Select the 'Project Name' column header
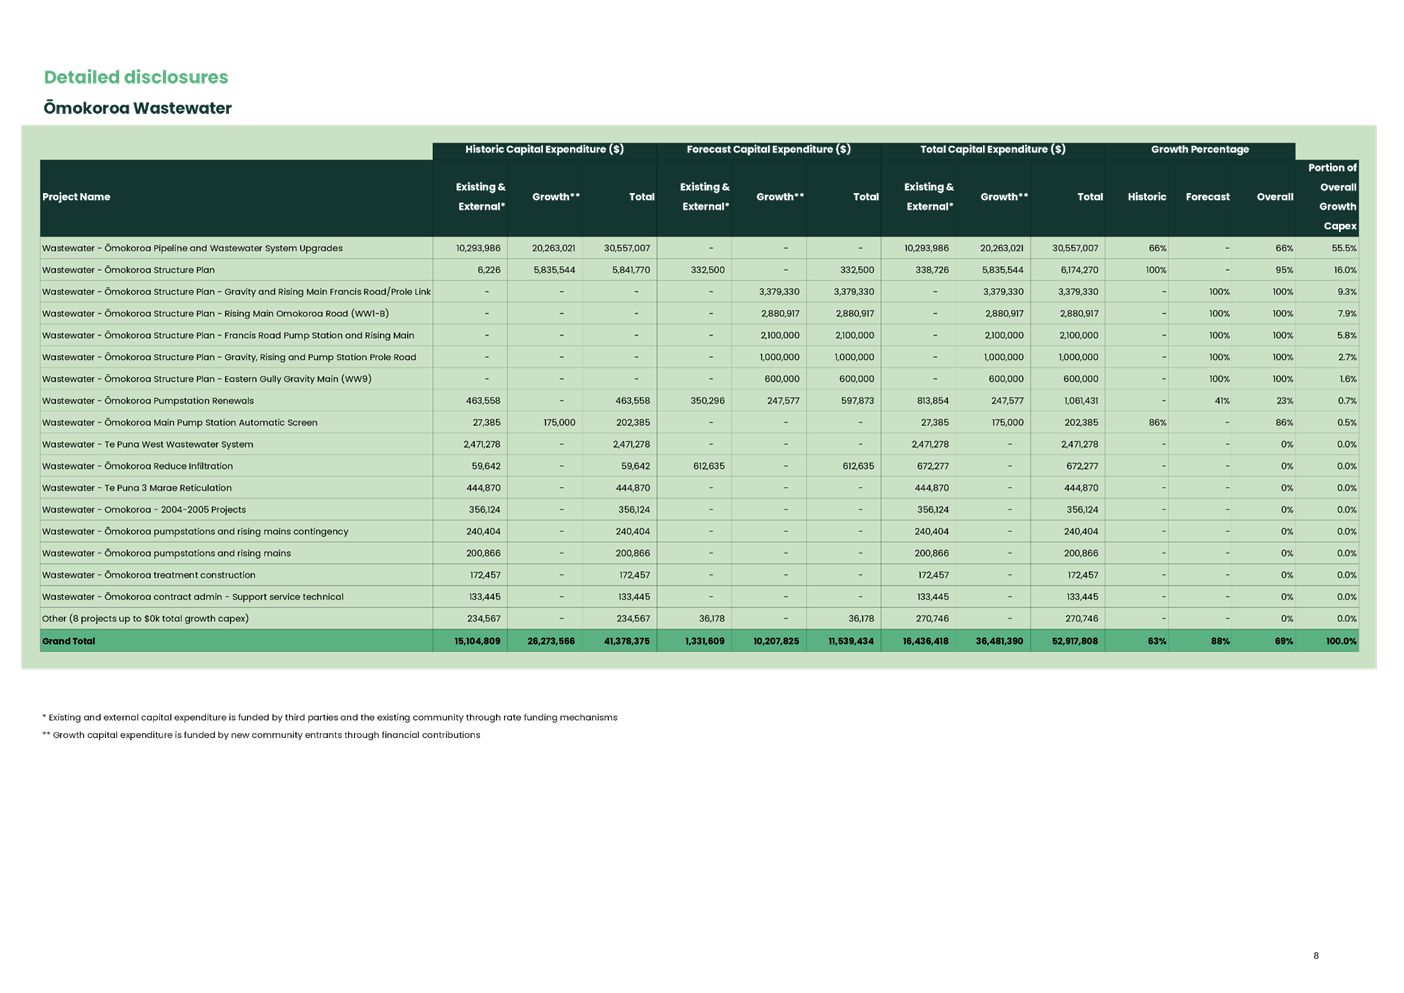Image resolution: width=1404 pixels, height=993 pixels. click(77, 197)
